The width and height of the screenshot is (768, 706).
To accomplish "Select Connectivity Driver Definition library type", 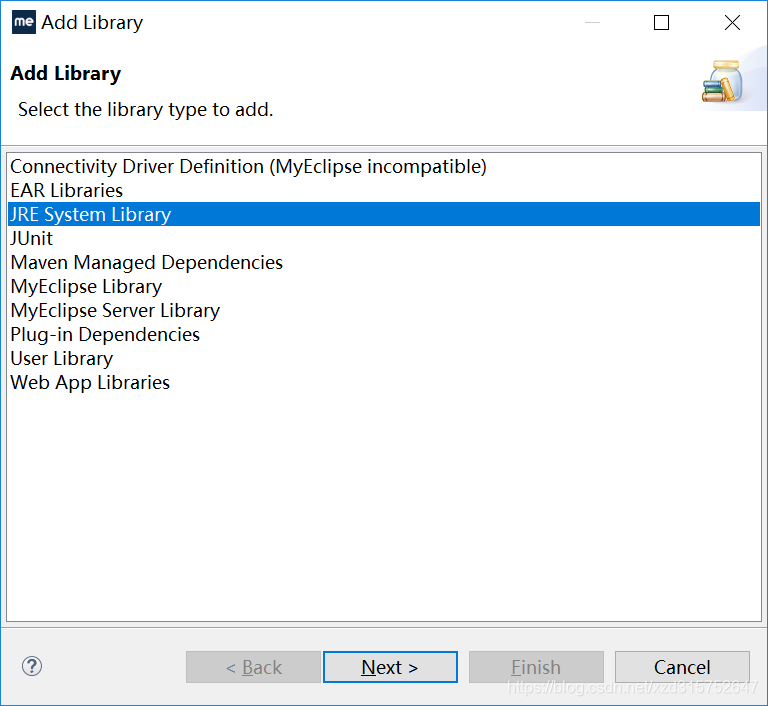I will click(384, 167).
